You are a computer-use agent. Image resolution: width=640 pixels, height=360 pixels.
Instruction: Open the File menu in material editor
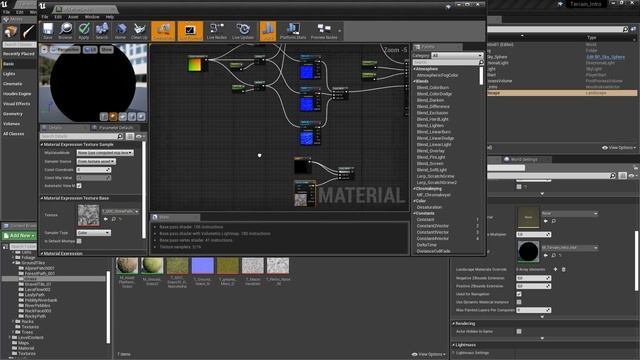[45, 17]
